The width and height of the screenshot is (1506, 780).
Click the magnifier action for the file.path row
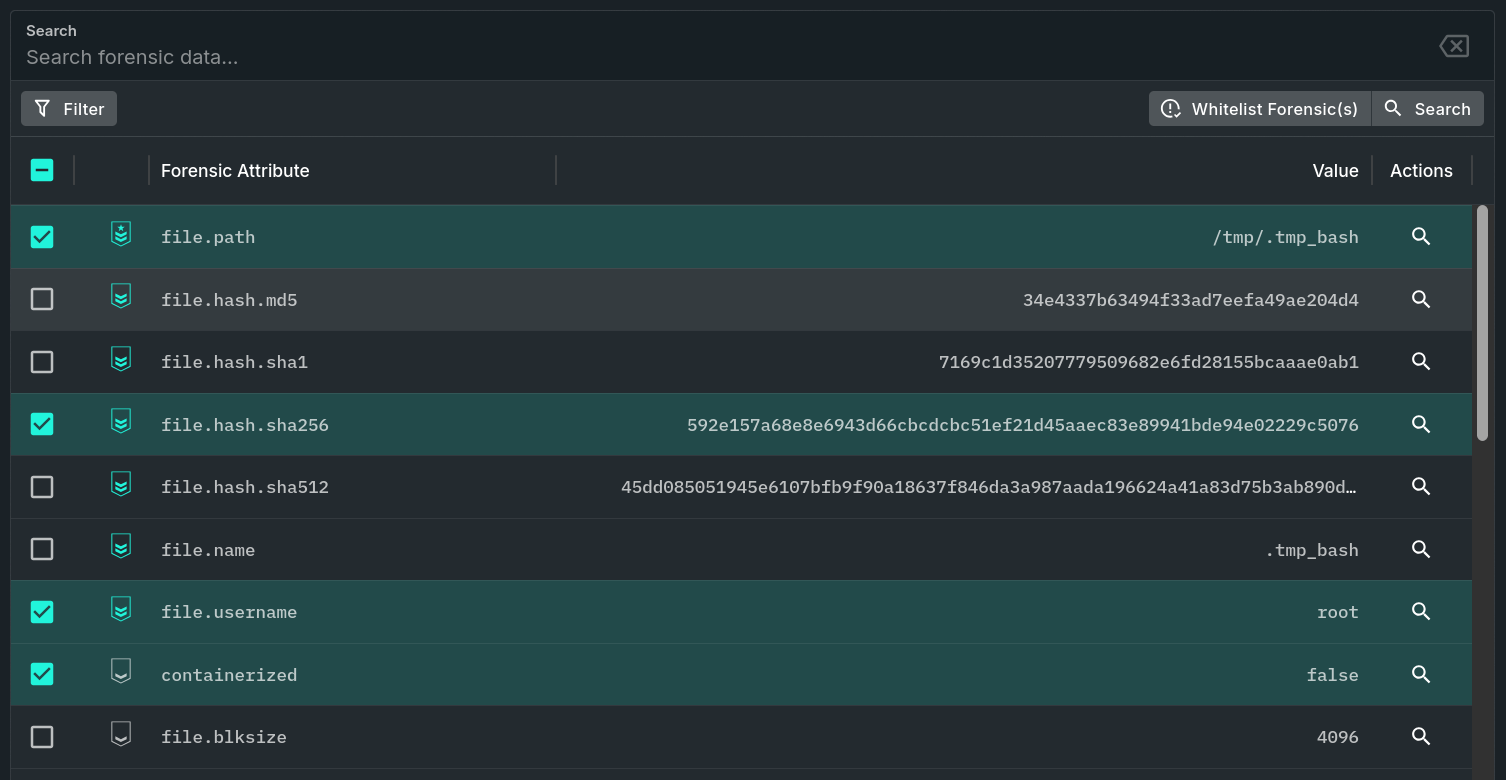pos(1421,237)
